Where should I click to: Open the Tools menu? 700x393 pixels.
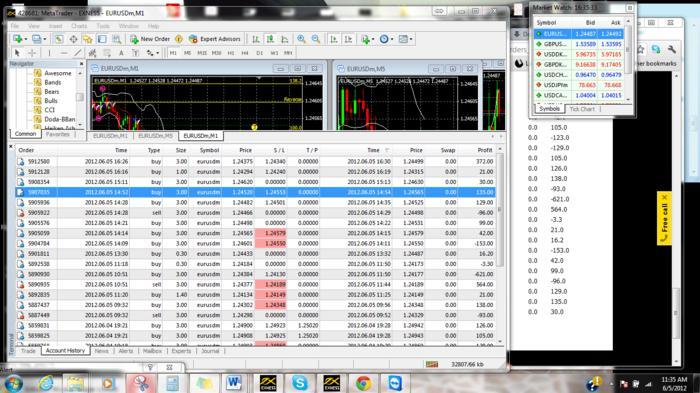click(x=103, y=26)
